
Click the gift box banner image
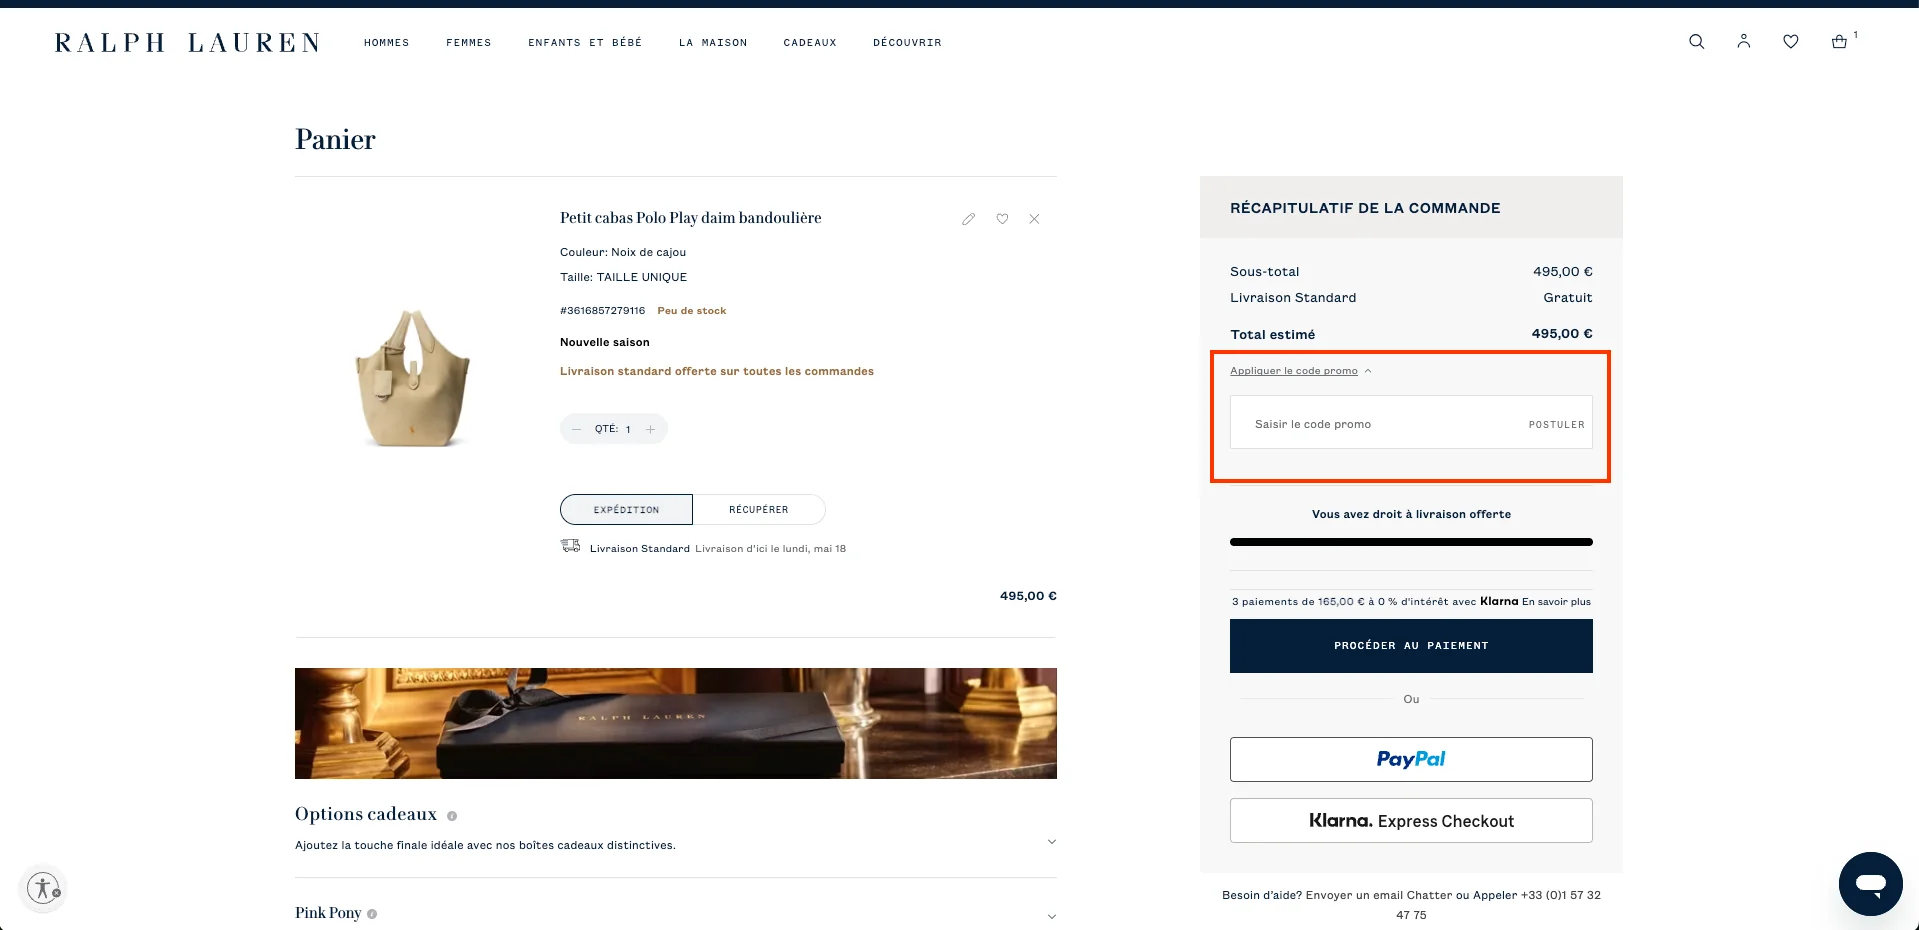pyautogui.click(x=676, y=723)
